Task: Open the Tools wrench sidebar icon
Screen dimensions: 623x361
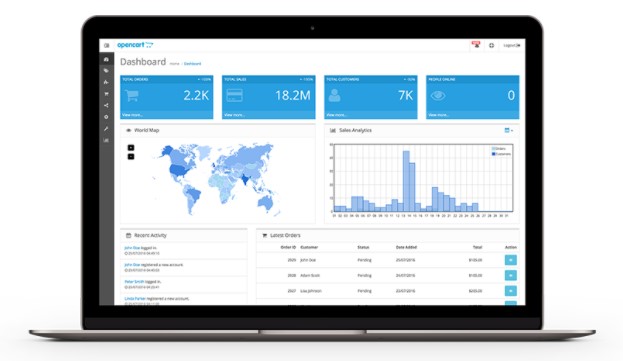Action: click(x=106, y=129)
